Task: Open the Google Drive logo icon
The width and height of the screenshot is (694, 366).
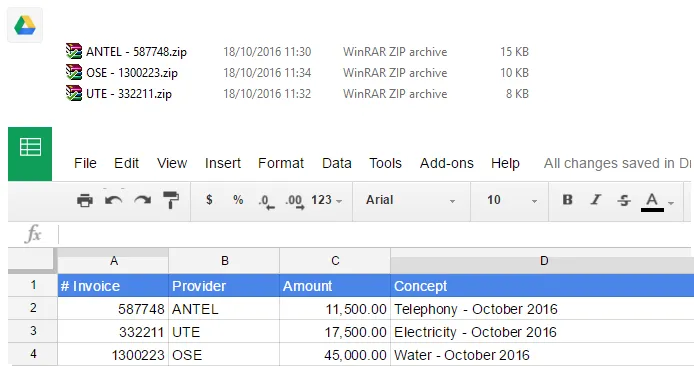Action: pos(25,25)
